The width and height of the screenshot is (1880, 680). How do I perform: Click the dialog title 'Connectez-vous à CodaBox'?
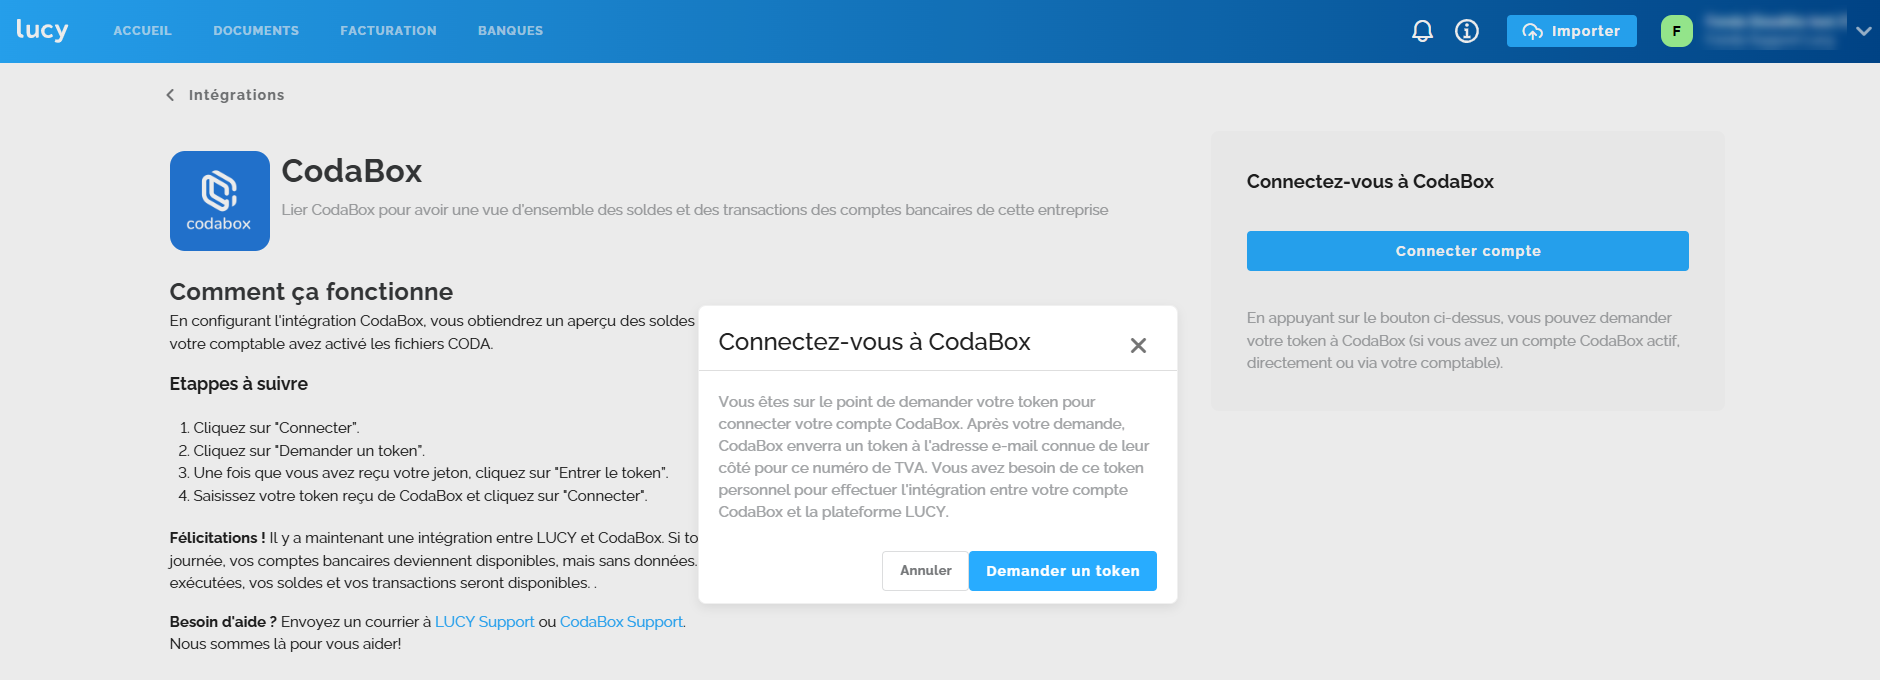tap(874, 342)
